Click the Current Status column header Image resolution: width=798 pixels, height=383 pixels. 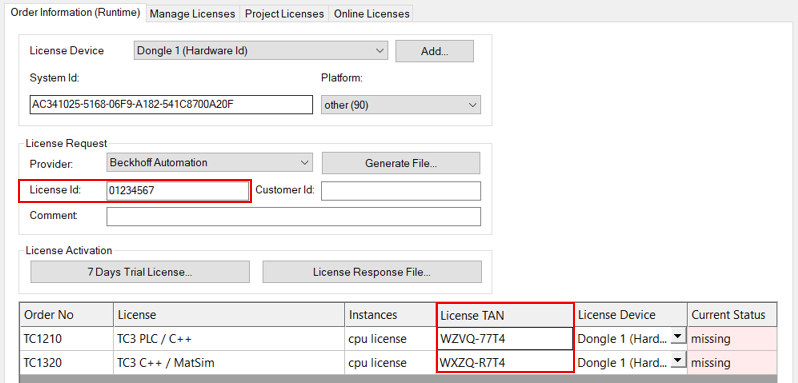pos(732,315)
